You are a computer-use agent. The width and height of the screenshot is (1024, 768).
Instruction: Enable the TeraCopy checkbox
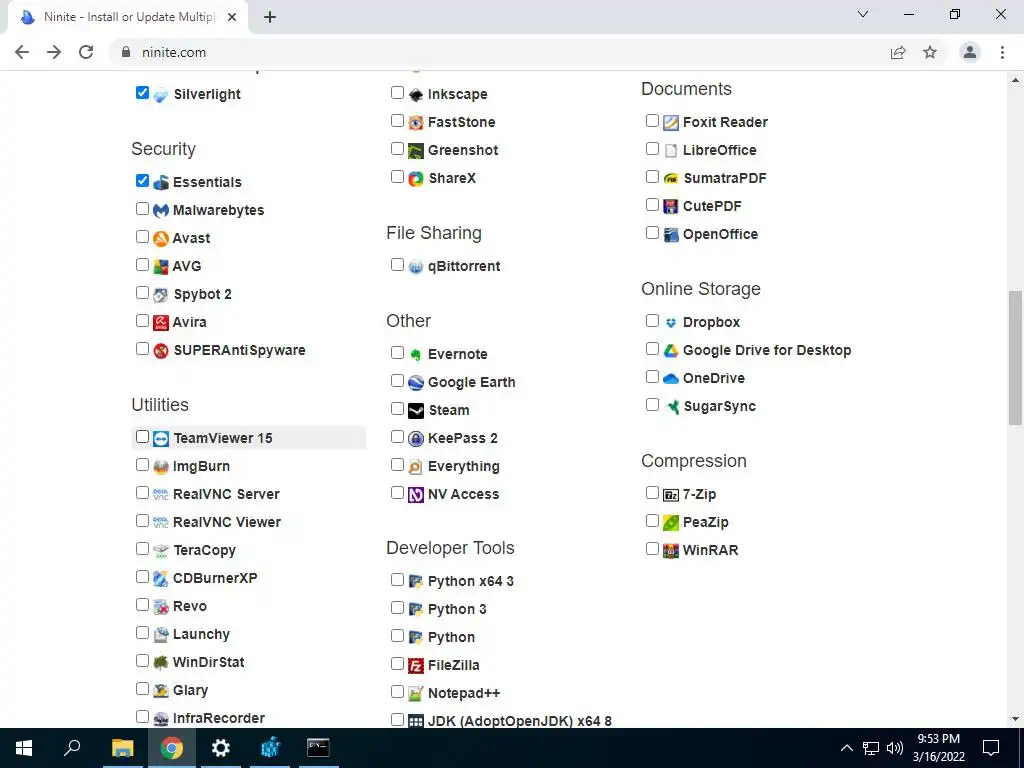pyautogui.click(x=142, y=549)
